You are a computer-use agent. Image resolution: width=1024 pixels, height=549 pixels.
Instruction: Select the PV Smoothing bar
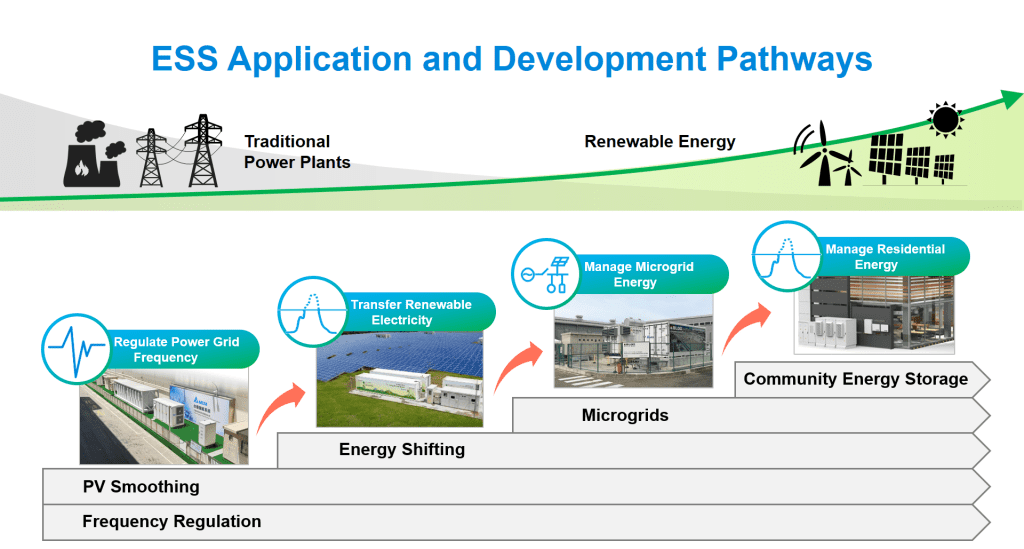pos(515,487)
